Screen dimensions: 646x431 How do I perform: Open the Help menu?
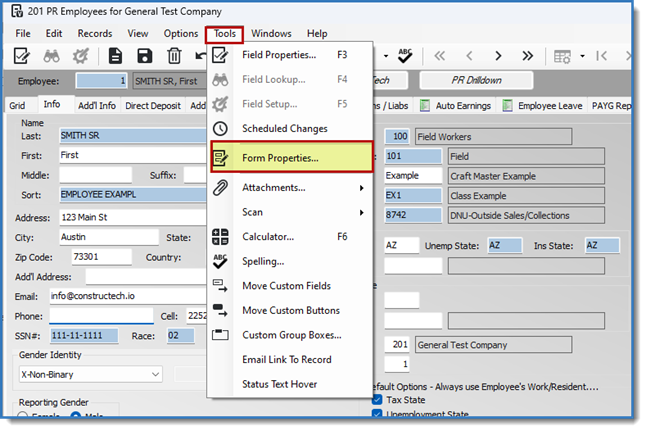tap(317, 33)
